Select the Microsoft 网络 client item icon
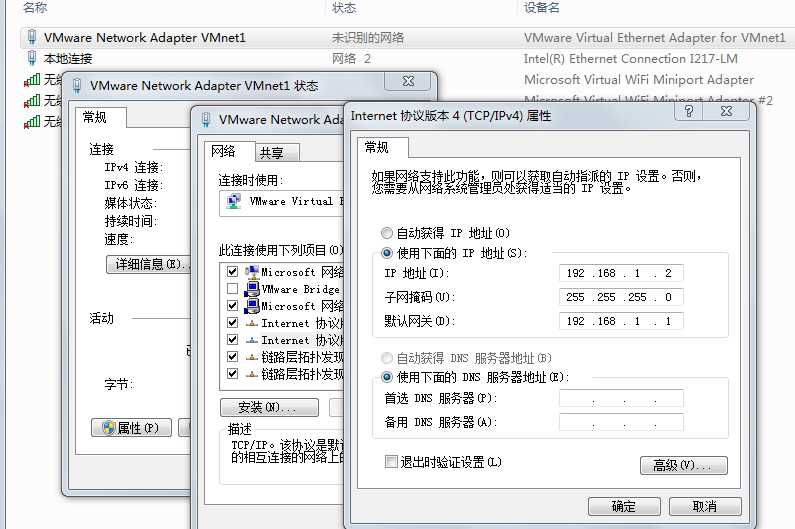Viewport: 795px width, 529px height. pyautogui.click(x=252, y=272)
